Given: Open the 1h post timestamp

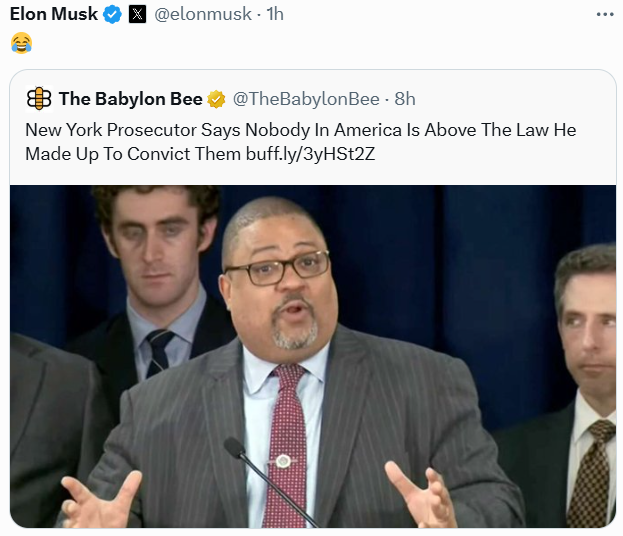Looking at the screenshot, I should tap(275, 14).
